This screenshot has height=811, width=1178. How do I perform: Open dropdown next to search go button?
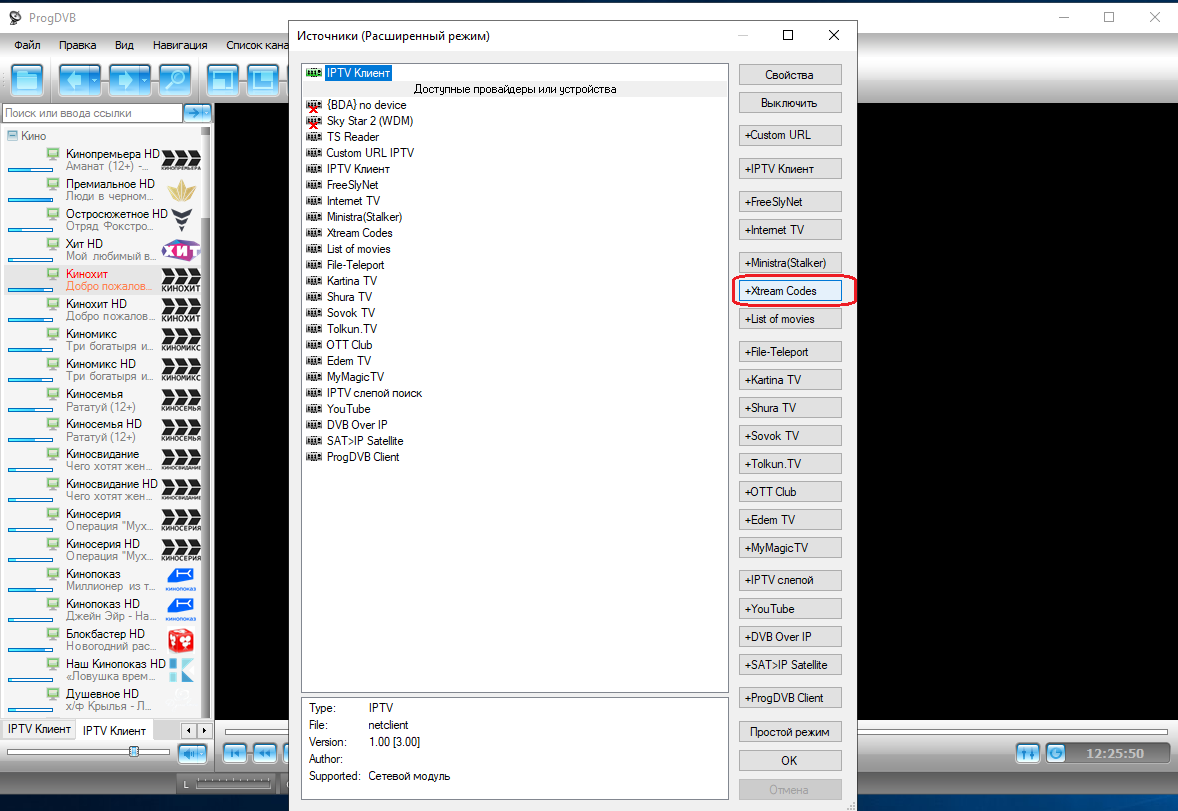207,113
